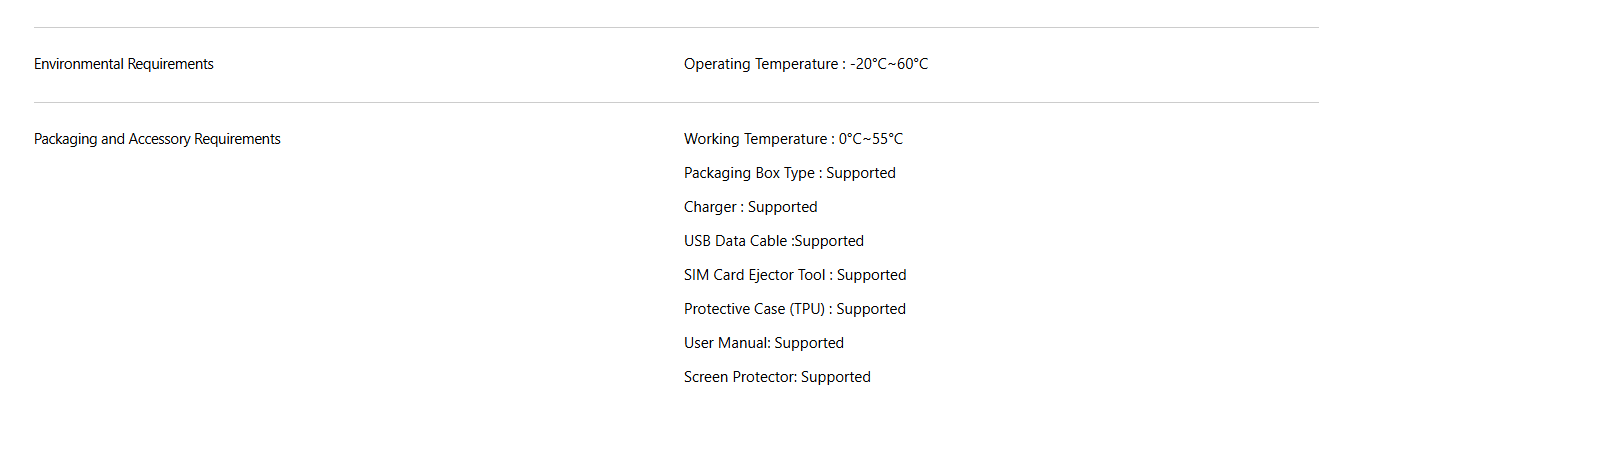This screenshot has height=455, width=1598.
Task: Select the Working Temperature label
Action: pyautogui.click(x=756, y=139)
